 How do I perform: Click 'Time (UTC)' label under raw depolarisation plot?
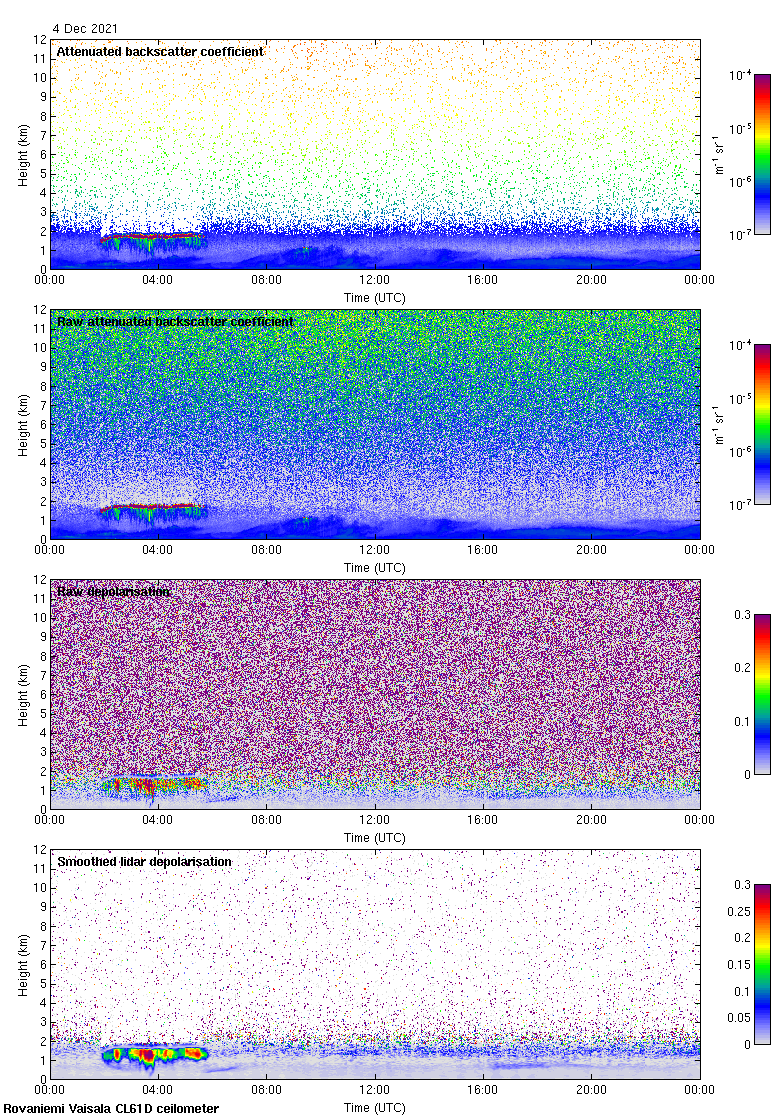[x=374, y=838]
